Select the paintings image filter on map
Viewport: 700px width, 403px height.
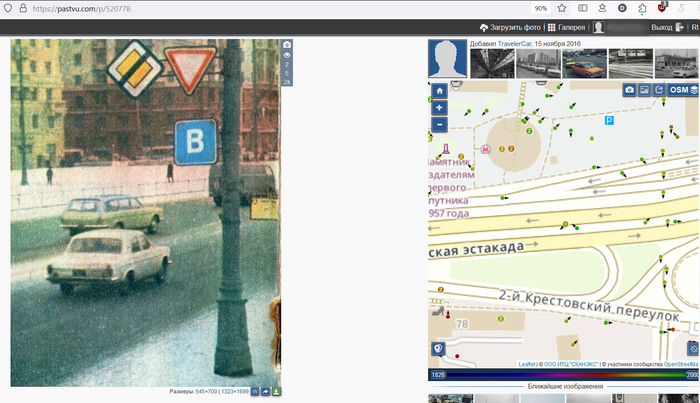coord(644,90)
